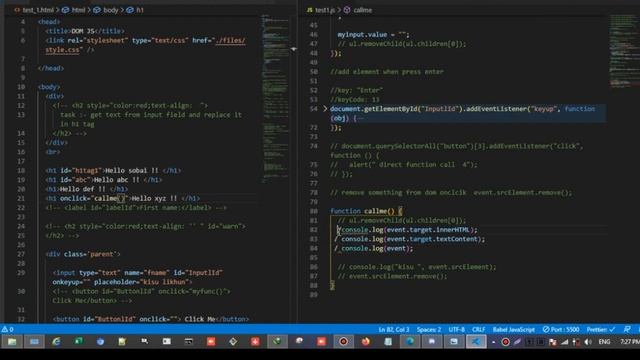Select test_1.html in the breadcrumb

tap(38, 10)
